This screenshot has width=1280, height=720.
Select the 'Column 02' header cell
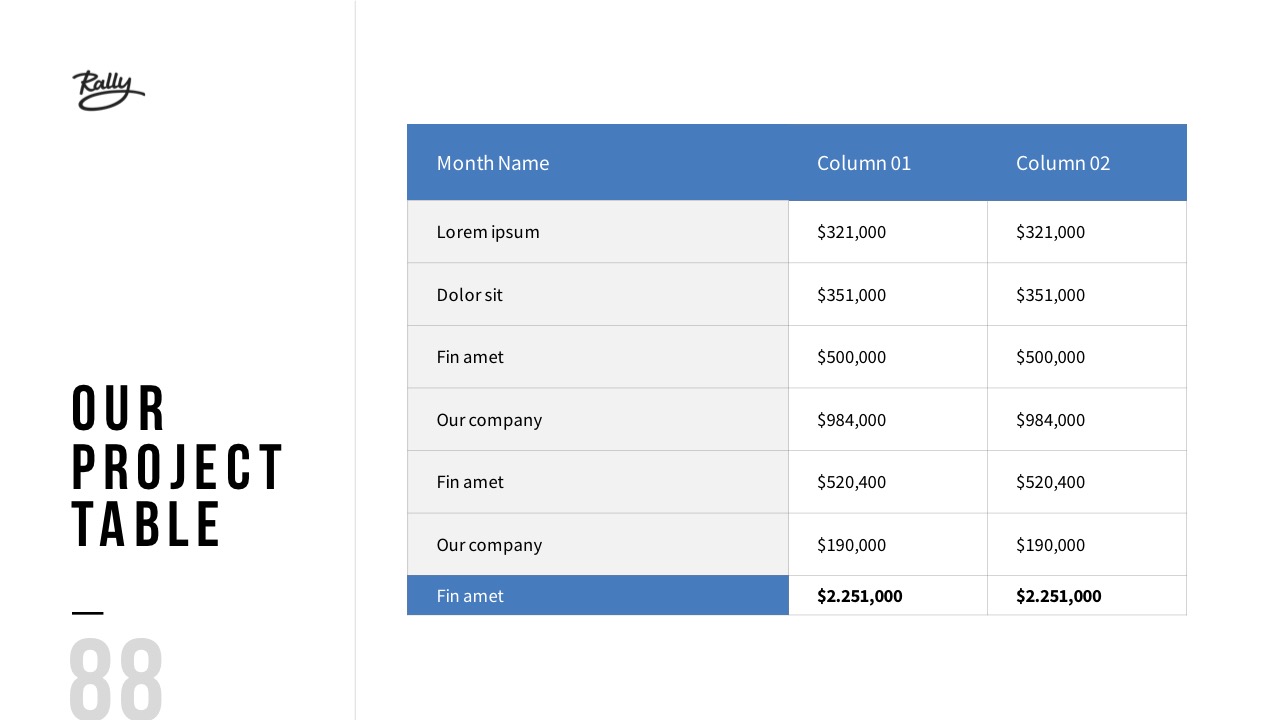[1063, 163]
